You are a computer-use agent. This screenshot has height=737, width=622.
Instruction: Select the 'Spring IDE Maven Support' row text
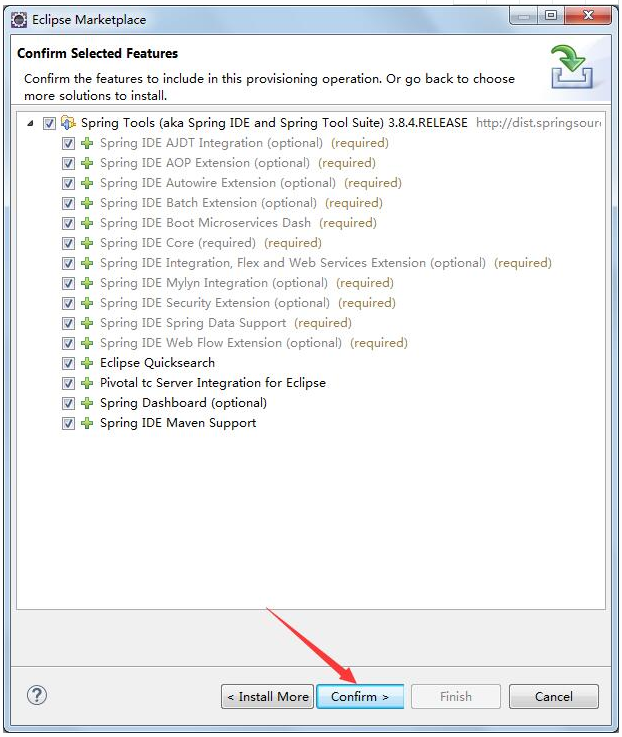point(178,423)
